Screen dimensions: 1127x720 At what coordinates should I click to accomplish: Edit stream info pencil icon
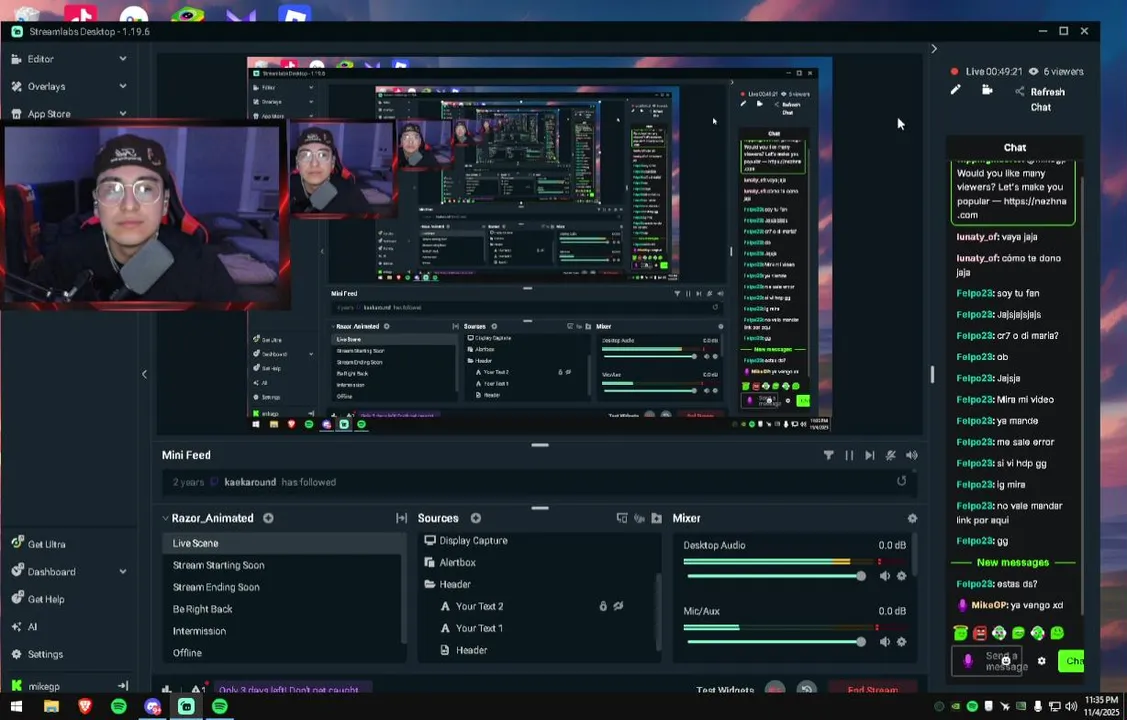[955, 90]
